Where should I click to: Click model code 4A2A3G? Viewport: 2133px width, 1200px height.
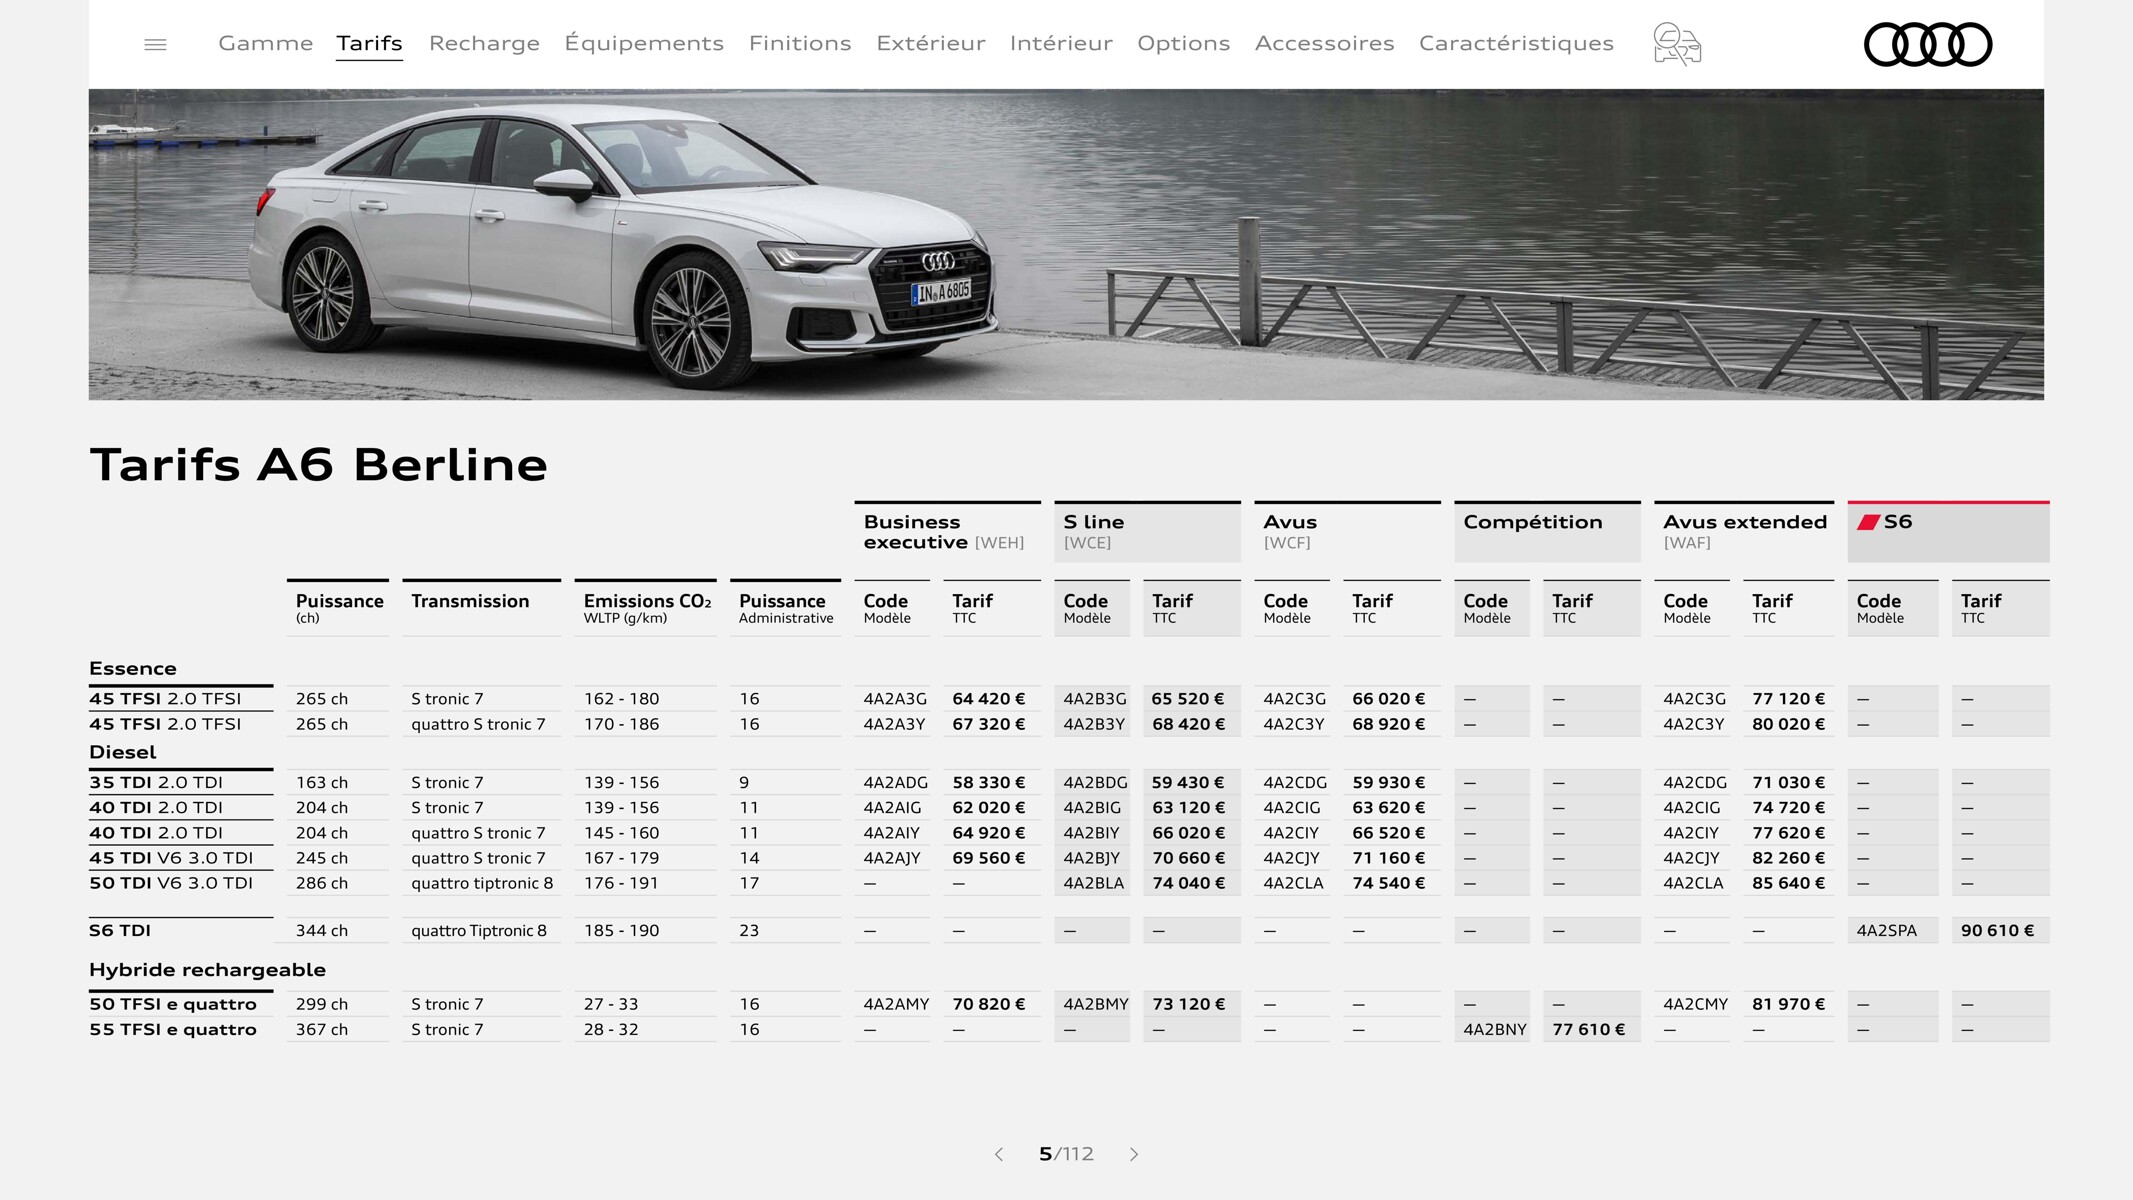point(895,699)
